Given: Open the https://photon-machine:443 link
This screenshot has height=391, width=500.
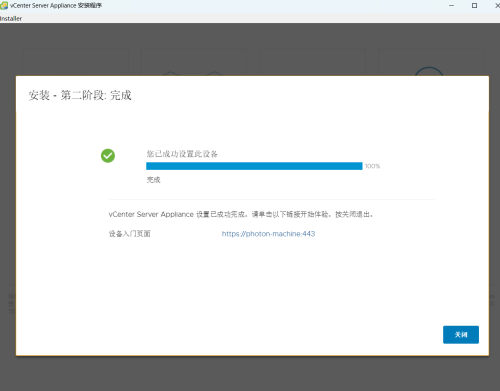Looking at the screenshot, I should (x=268, y=234).
